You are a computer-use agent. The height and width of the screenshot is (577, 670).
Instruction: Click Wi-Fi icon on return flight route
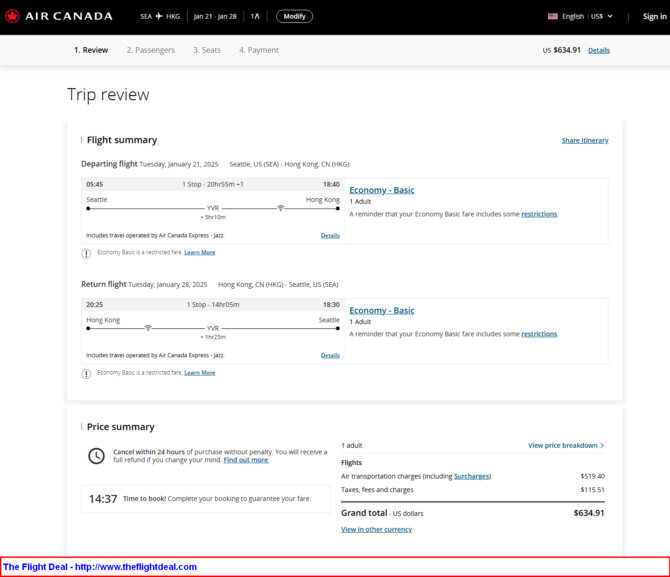tap(148, 328)
